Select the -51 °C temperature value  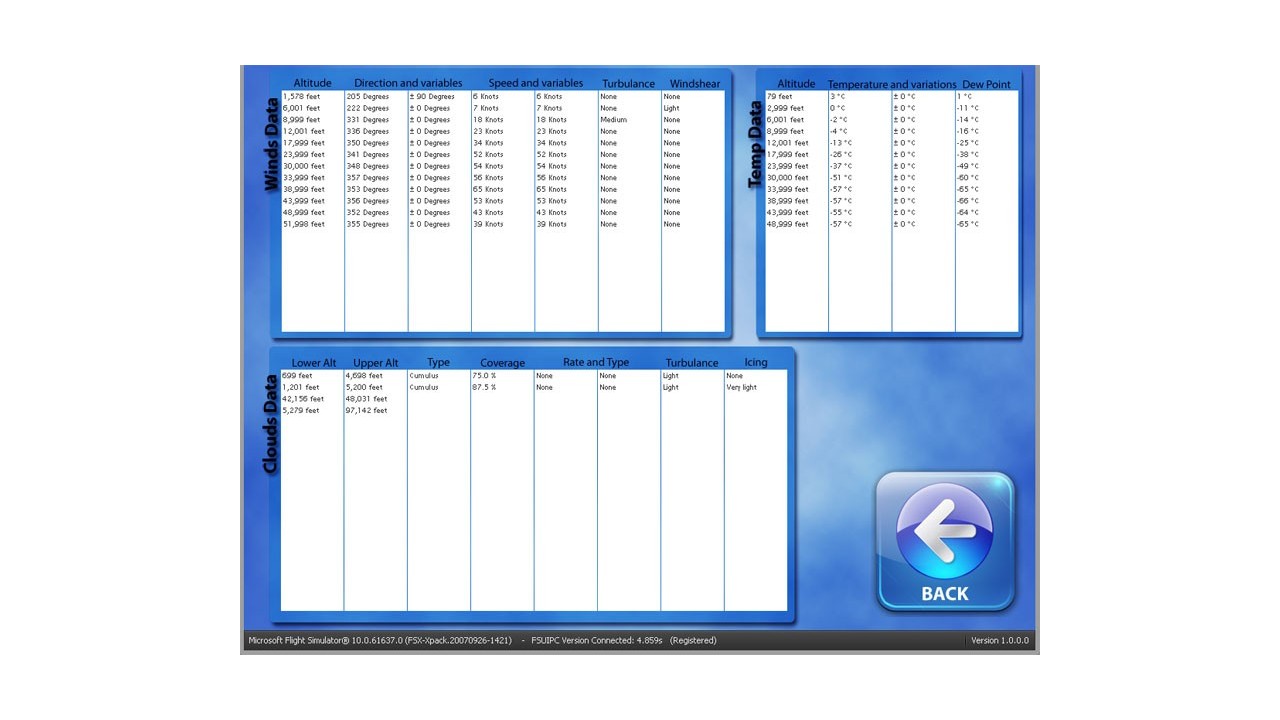[841, 178]
